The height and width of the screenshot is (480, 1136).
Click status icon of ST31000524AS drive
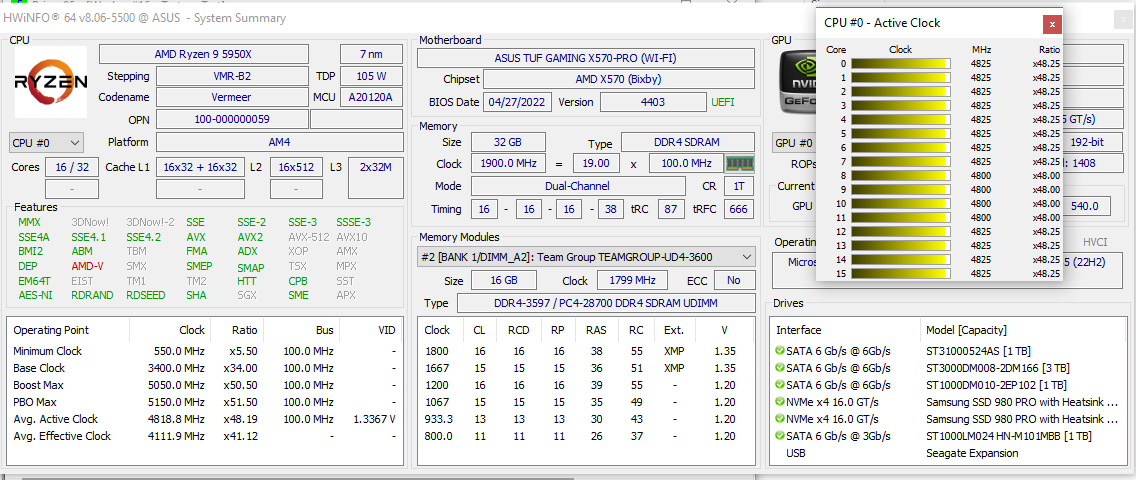[780, 351]
